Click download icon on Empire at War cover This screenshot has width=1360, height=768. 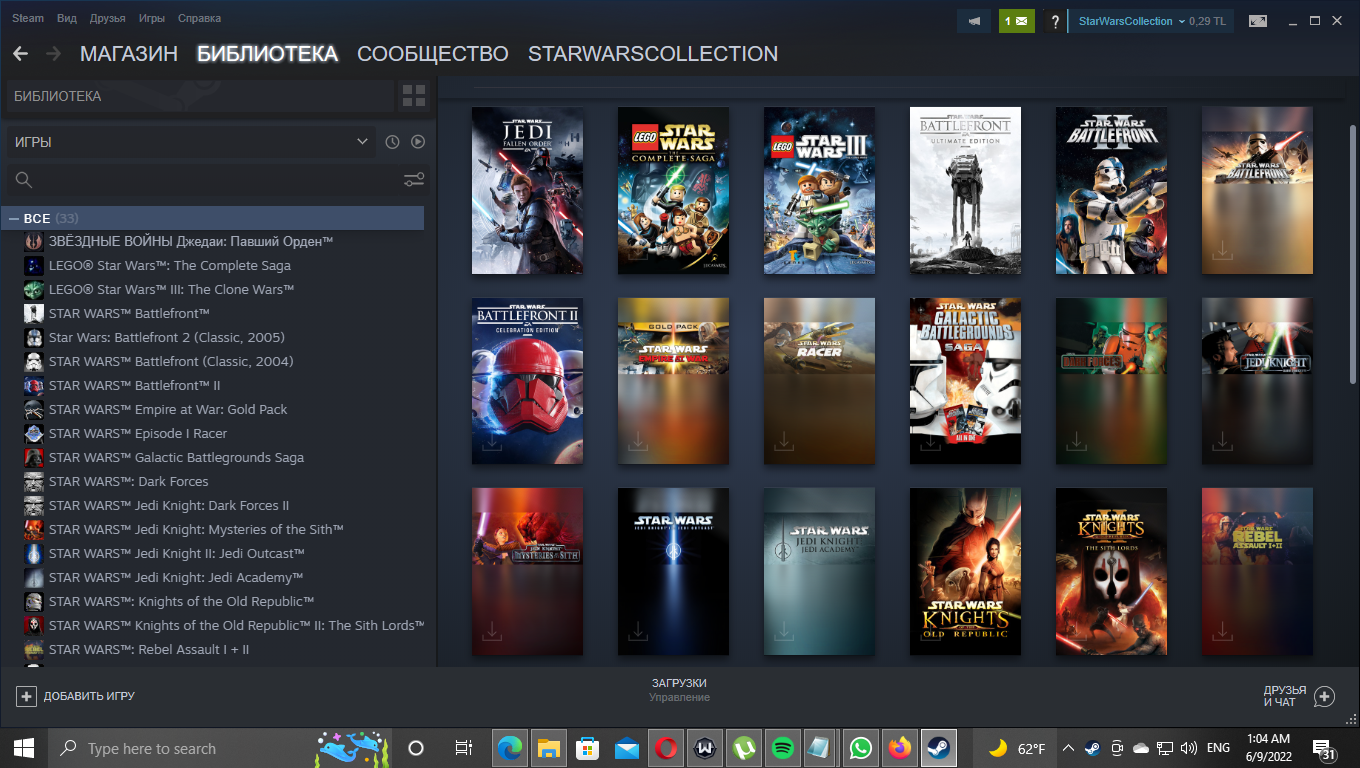tap(637, 441)
